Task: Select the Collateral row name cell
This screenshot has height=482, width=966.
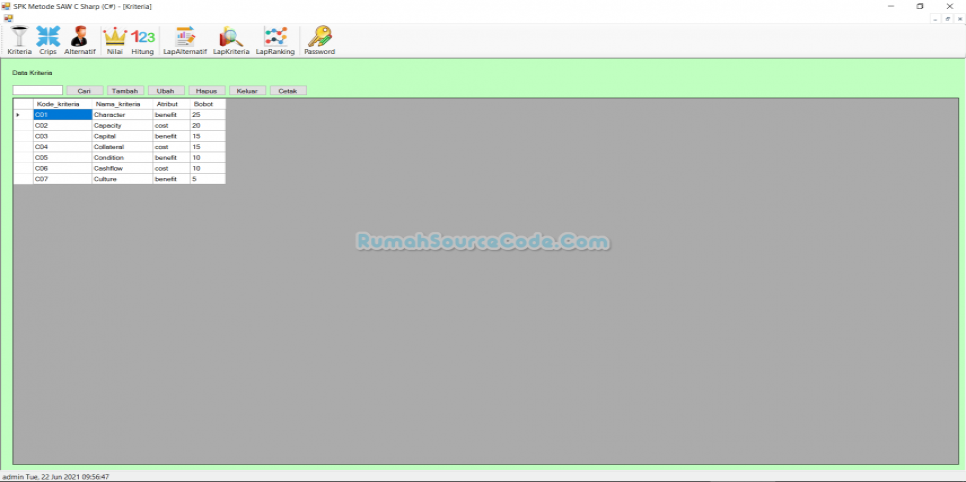Action: click(121, 147)
